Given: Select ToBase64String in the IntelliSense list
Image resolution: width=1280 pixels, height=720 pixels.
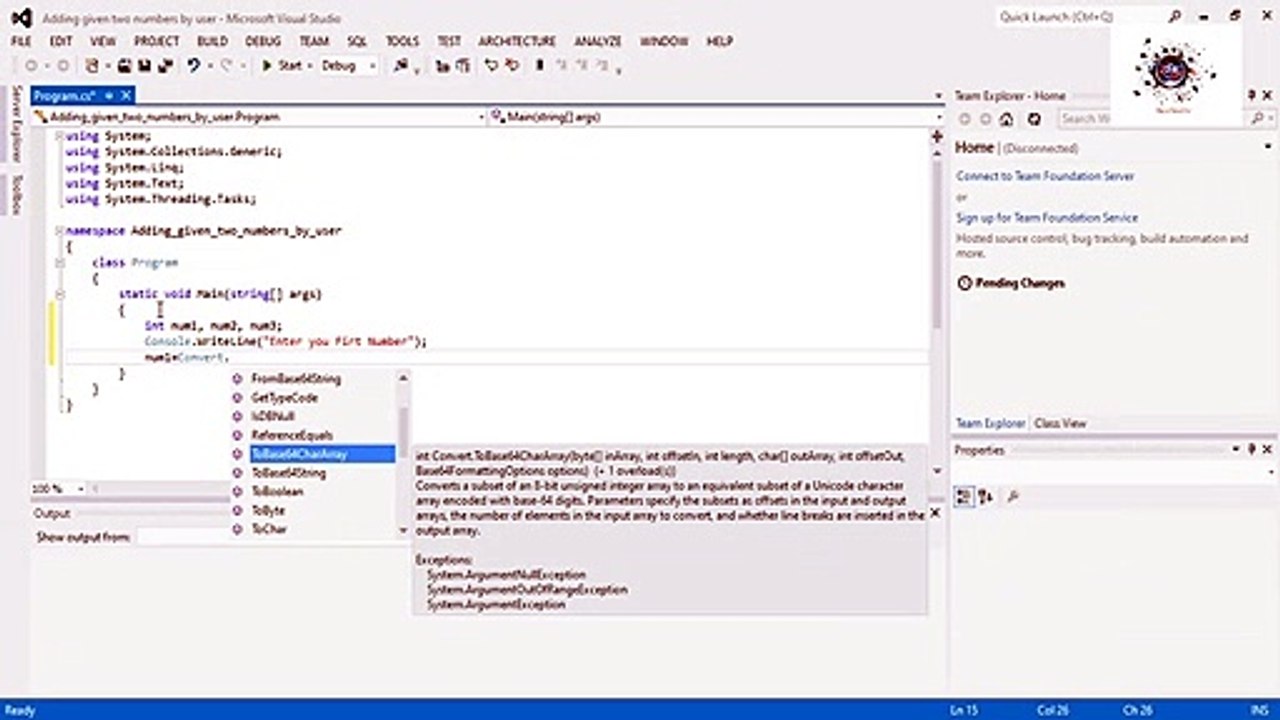Looking at the screenshot, I should click(288, 473).
